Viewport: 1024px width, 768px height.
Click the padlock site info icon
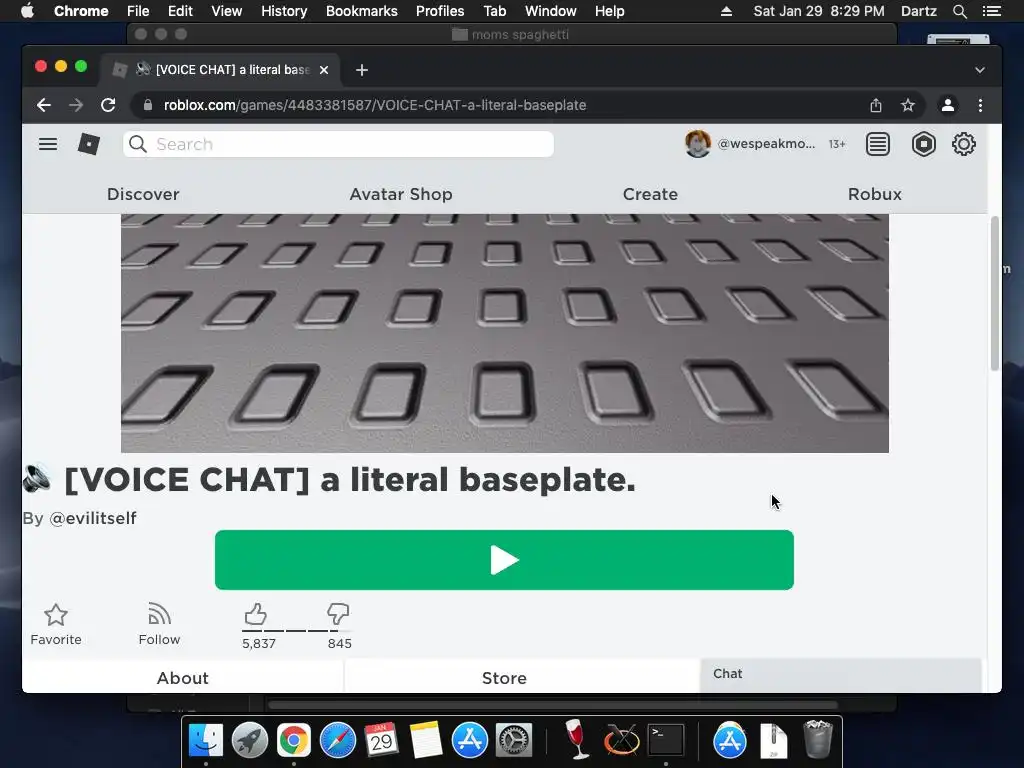pos(148,105)
